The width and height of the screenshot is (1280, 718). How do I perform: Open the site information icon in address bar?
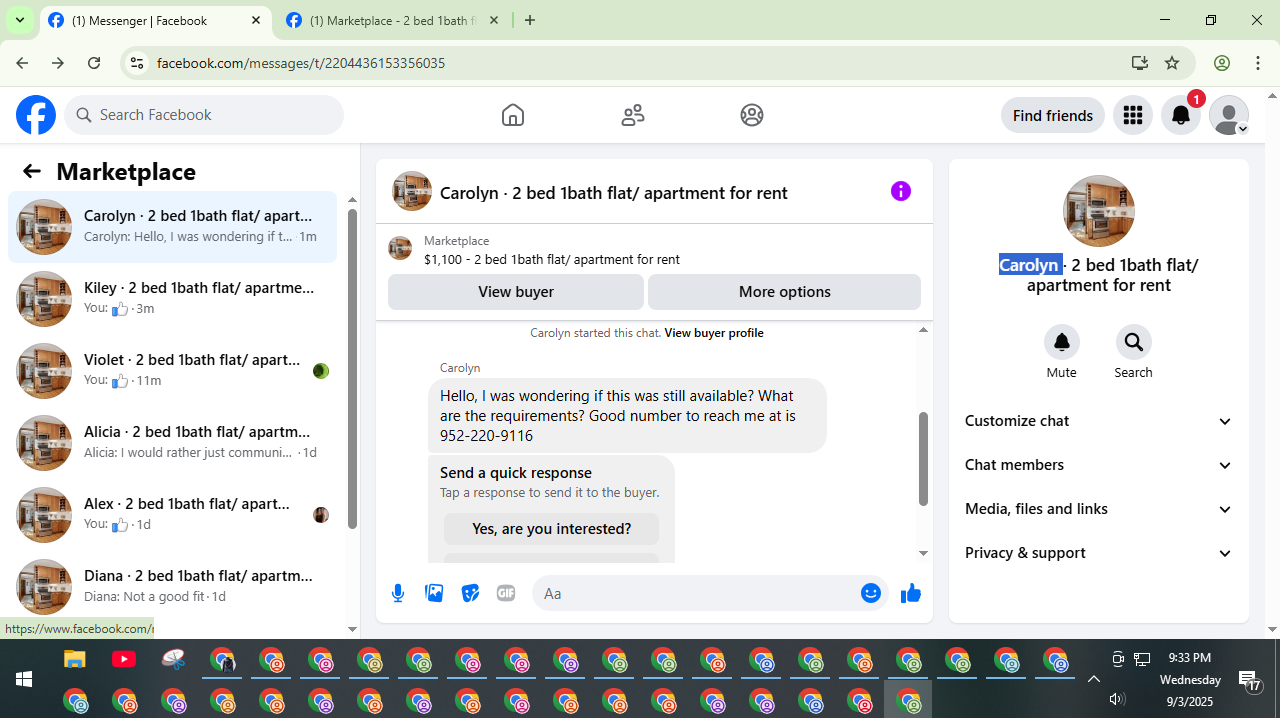[x=138, y=63]
